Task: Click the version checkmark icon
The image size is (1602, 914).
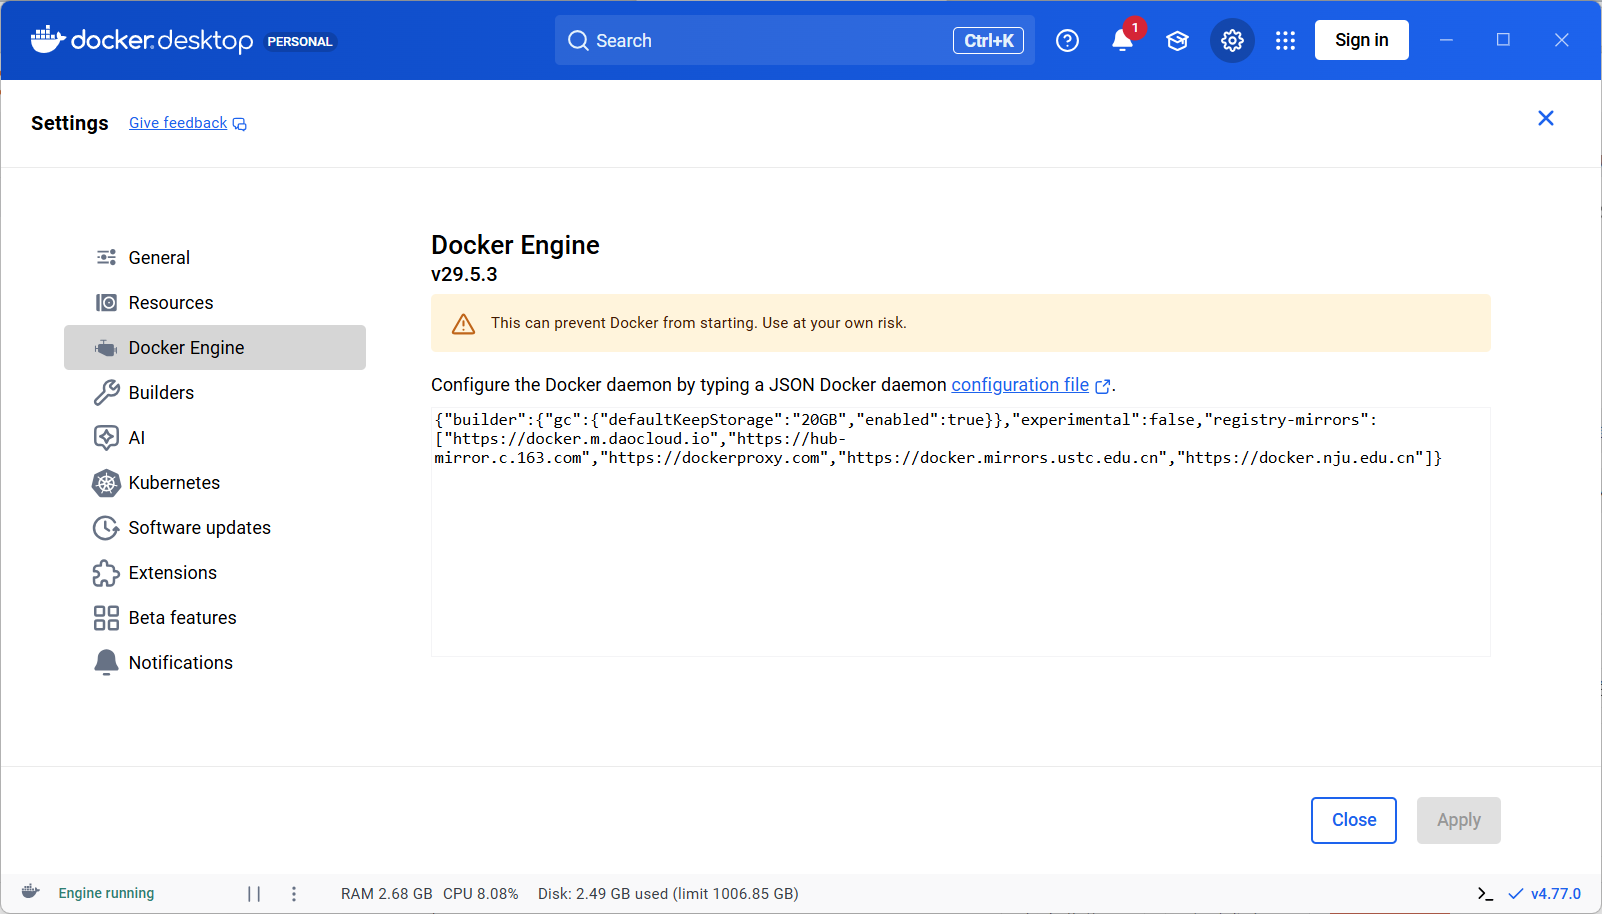Action: pyautogui.click(x=1516, y=893)
